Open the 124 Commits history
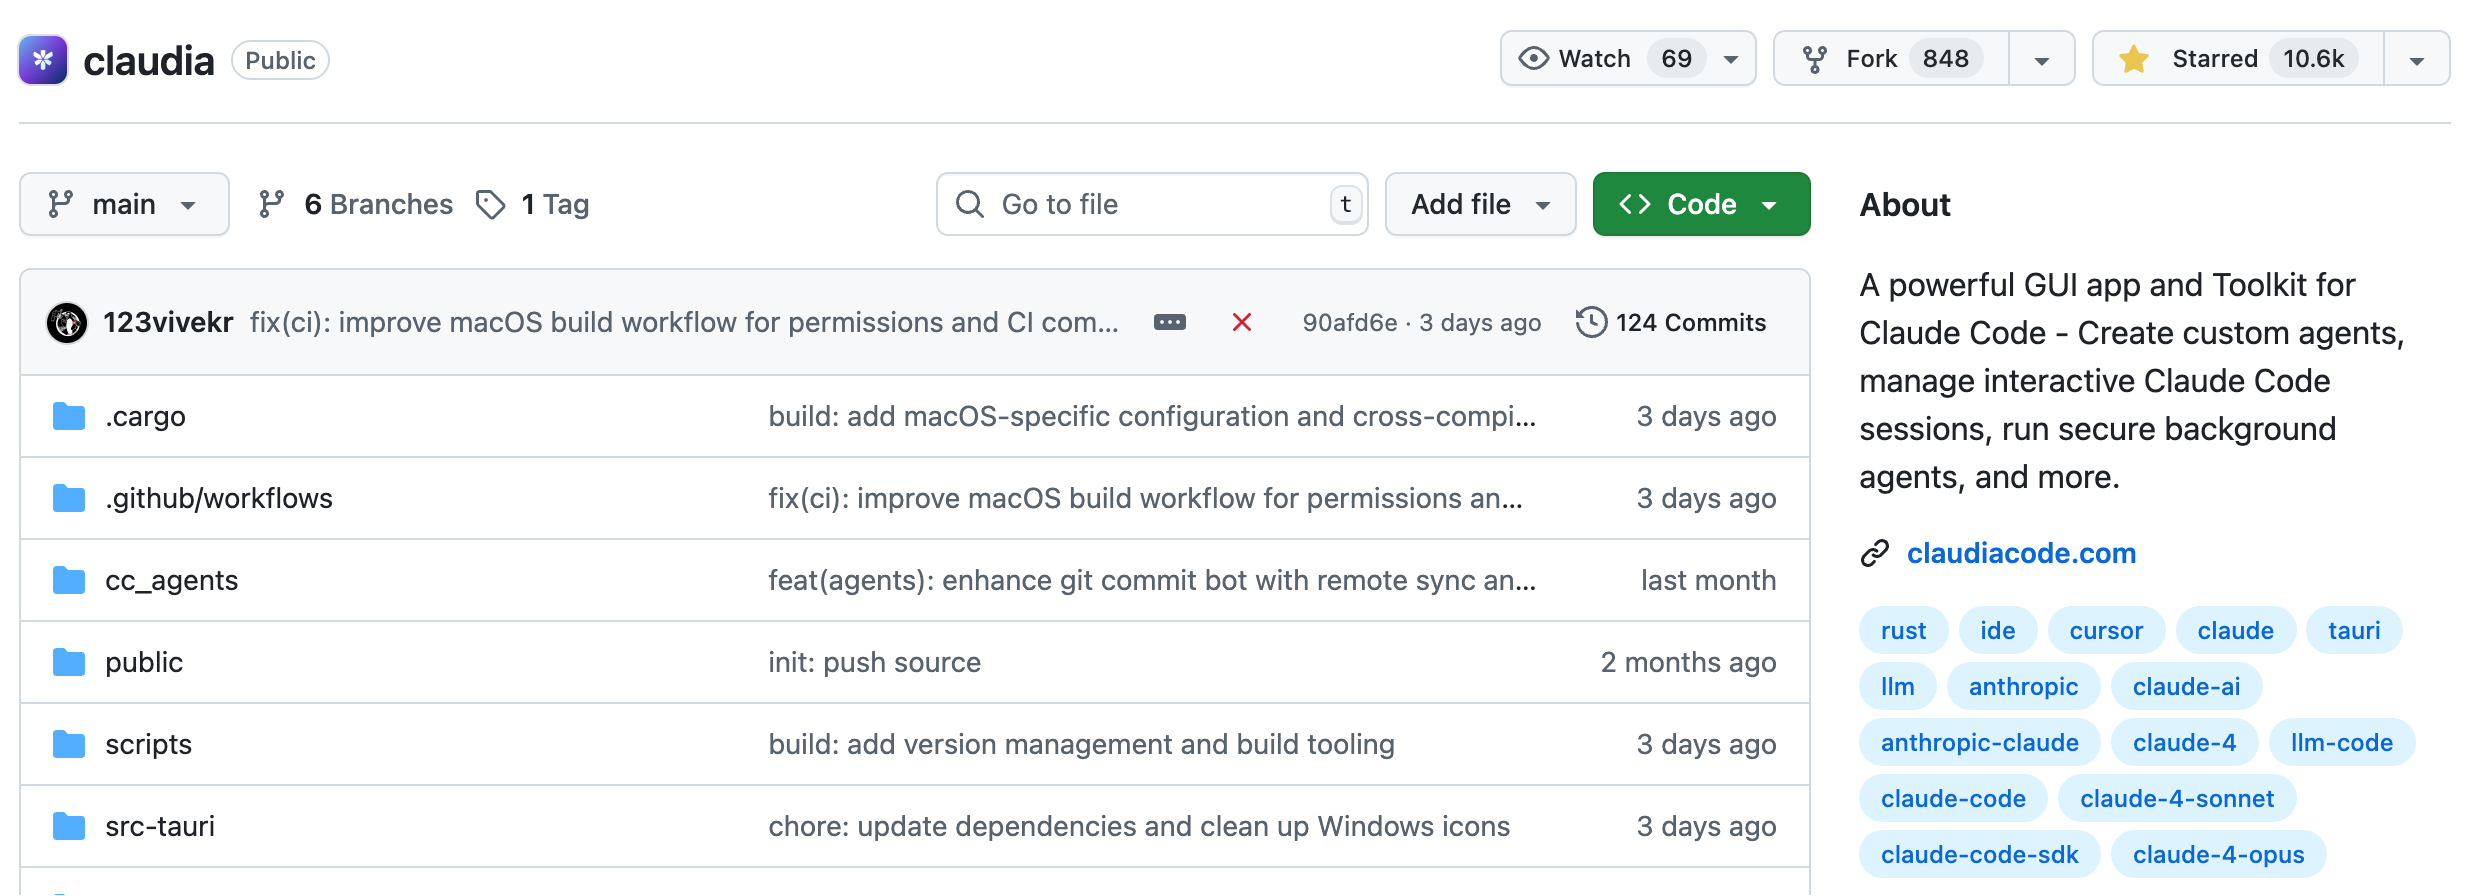Viewport: 2468px width, 896px height. coord(1671,322)
